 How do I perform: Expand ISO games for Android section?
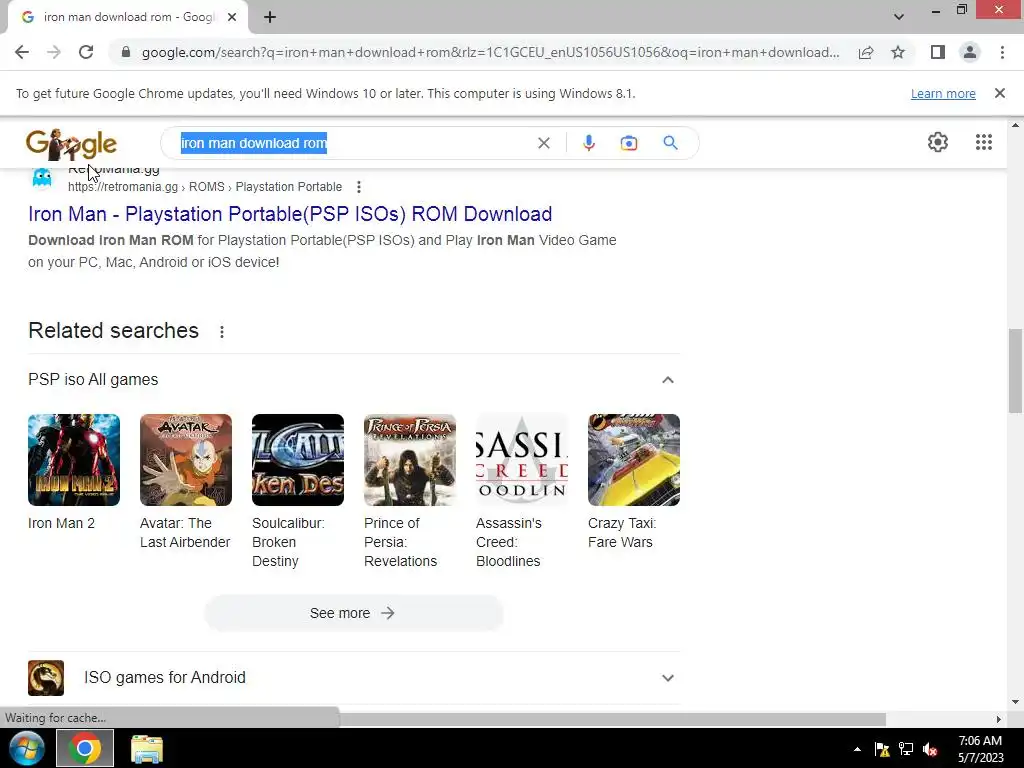667,678
